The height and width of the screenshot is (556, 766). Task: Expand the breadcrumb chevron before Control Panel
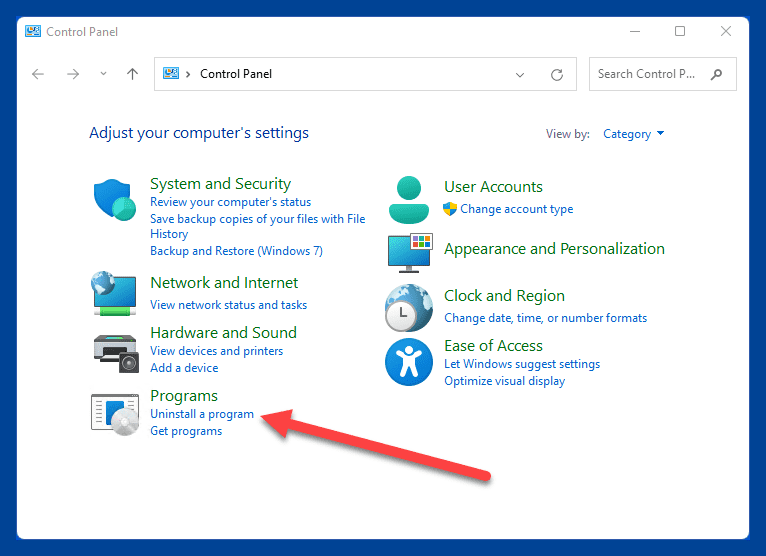pyautogui.click(x=188, y=74)
